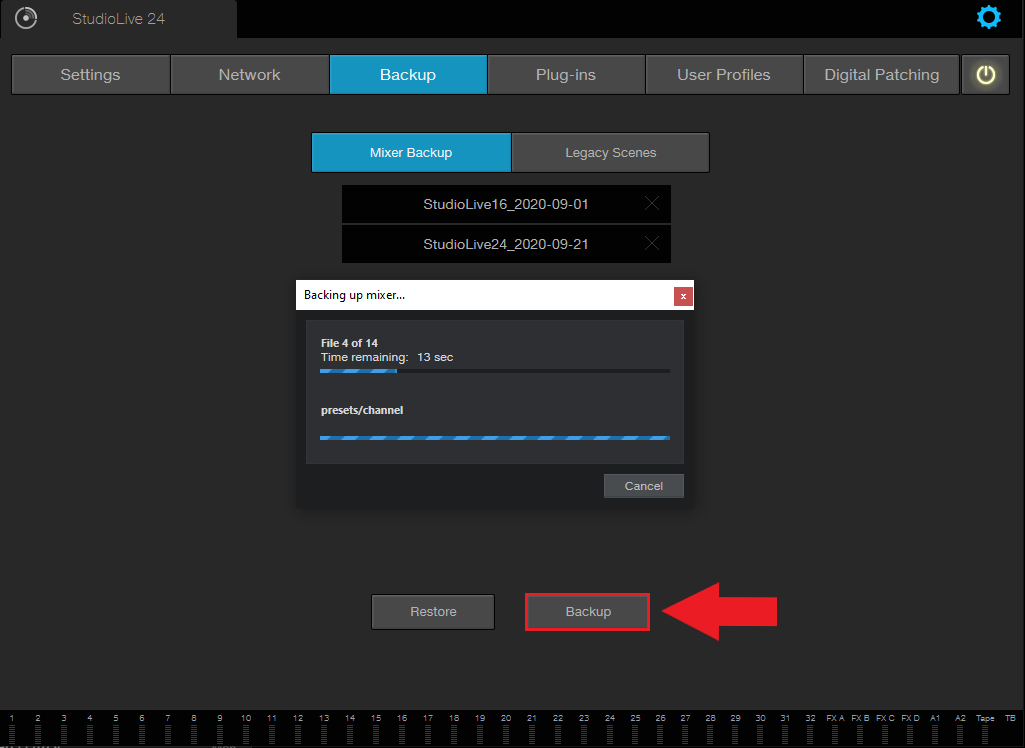The height and width of the screenshot is (748, 1025).
Task: Open the Settings tab
Action: click(91, 75)
